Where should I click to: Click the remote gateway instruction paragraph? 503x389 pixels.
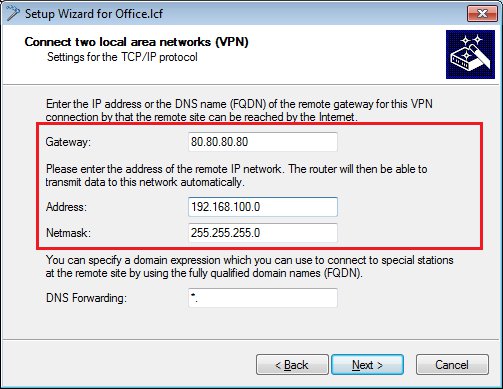click(239, 110)
